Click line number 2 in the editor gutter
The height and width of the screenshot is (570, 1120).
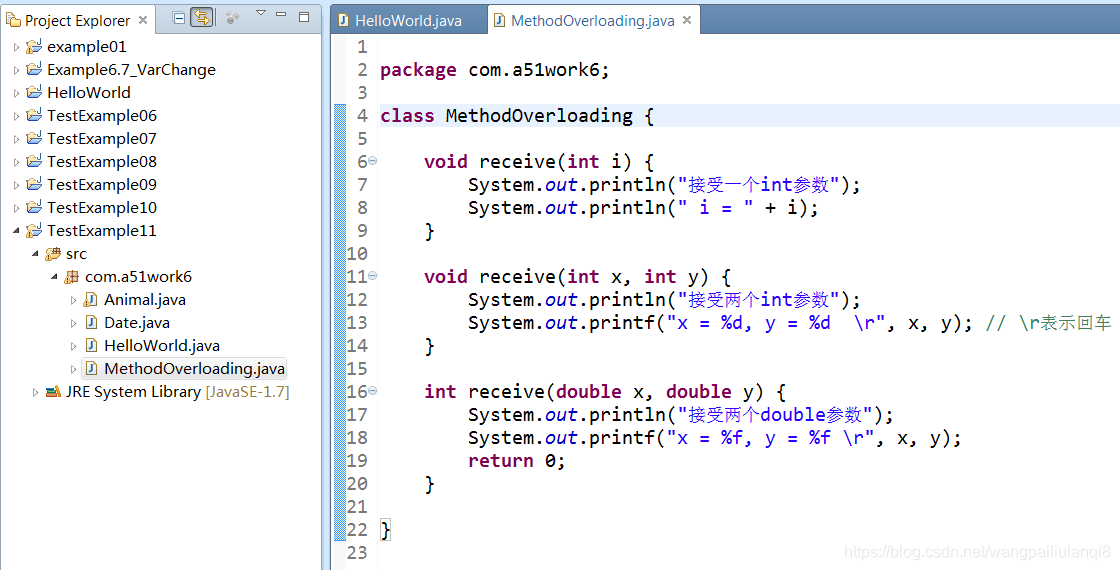point(362,70)
